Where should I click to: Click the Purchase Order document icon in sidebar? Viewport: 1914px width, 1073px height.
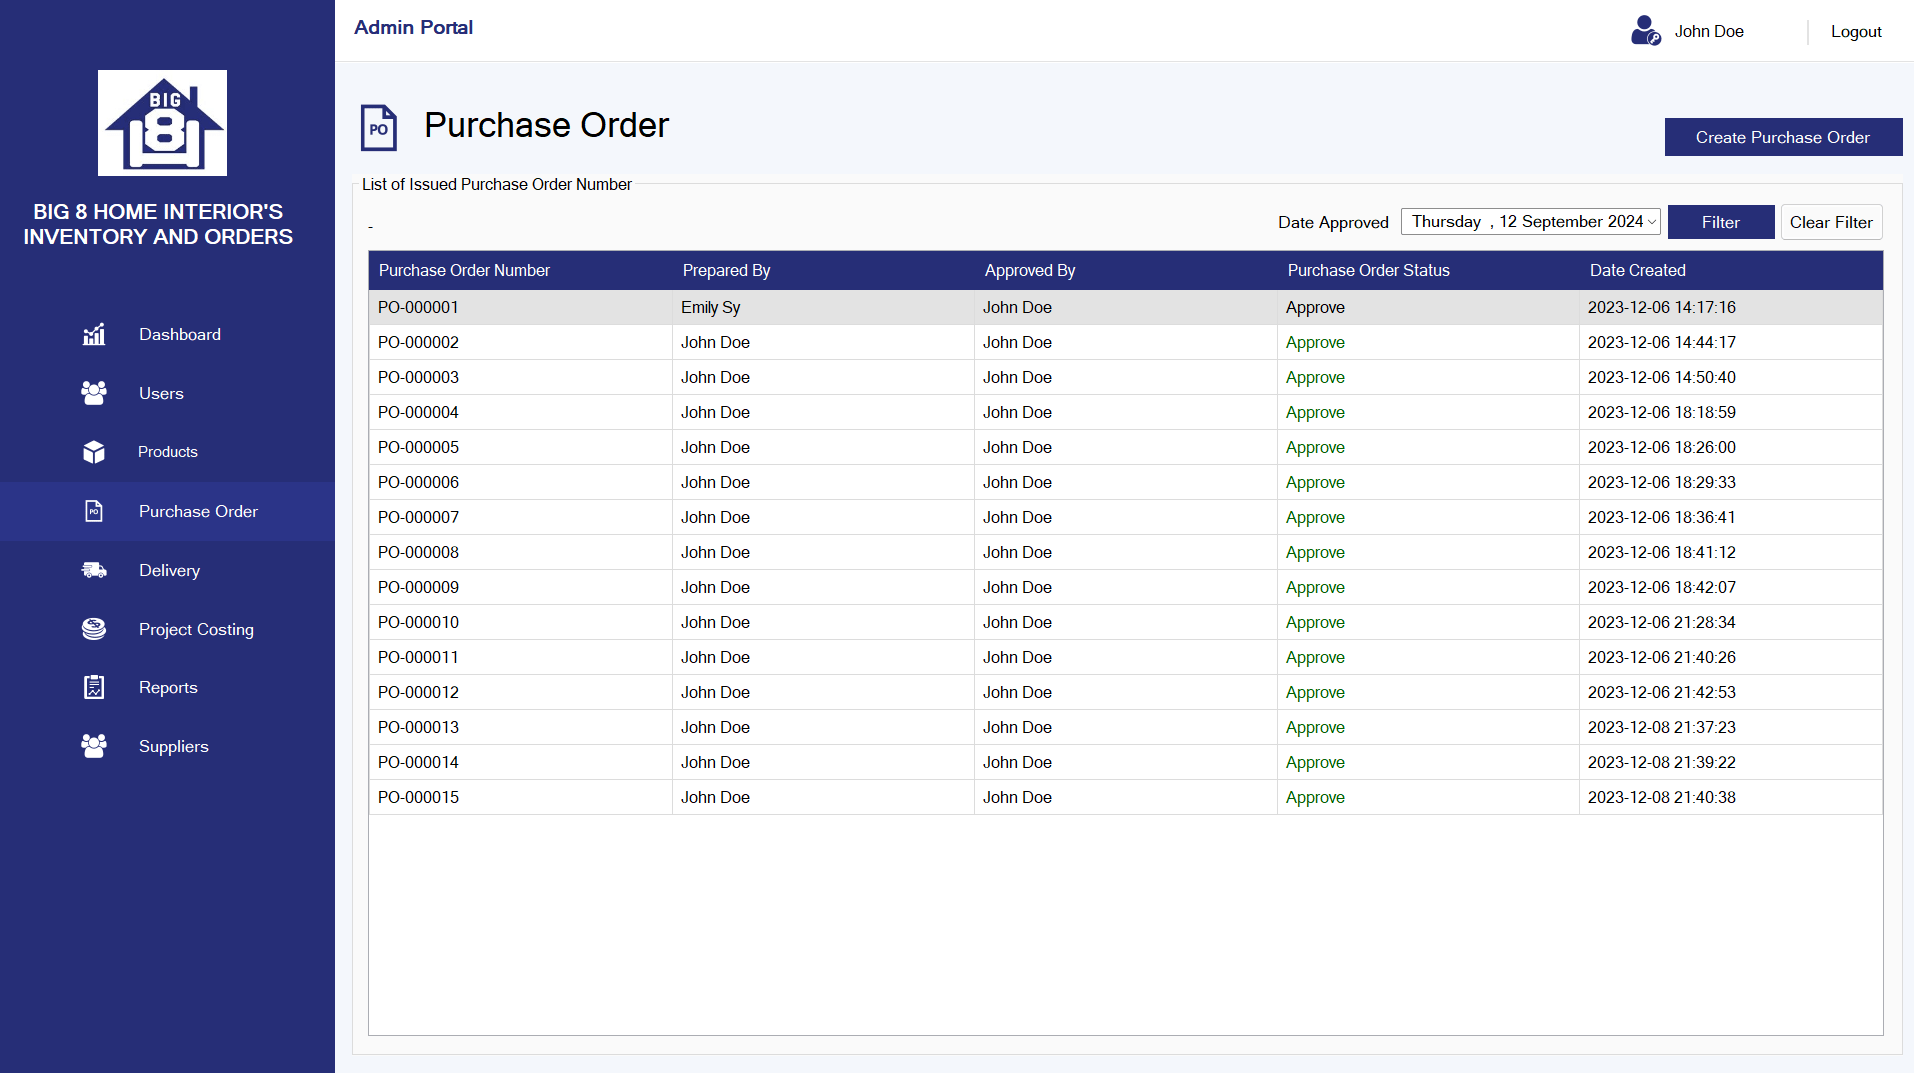coord(94,511)
